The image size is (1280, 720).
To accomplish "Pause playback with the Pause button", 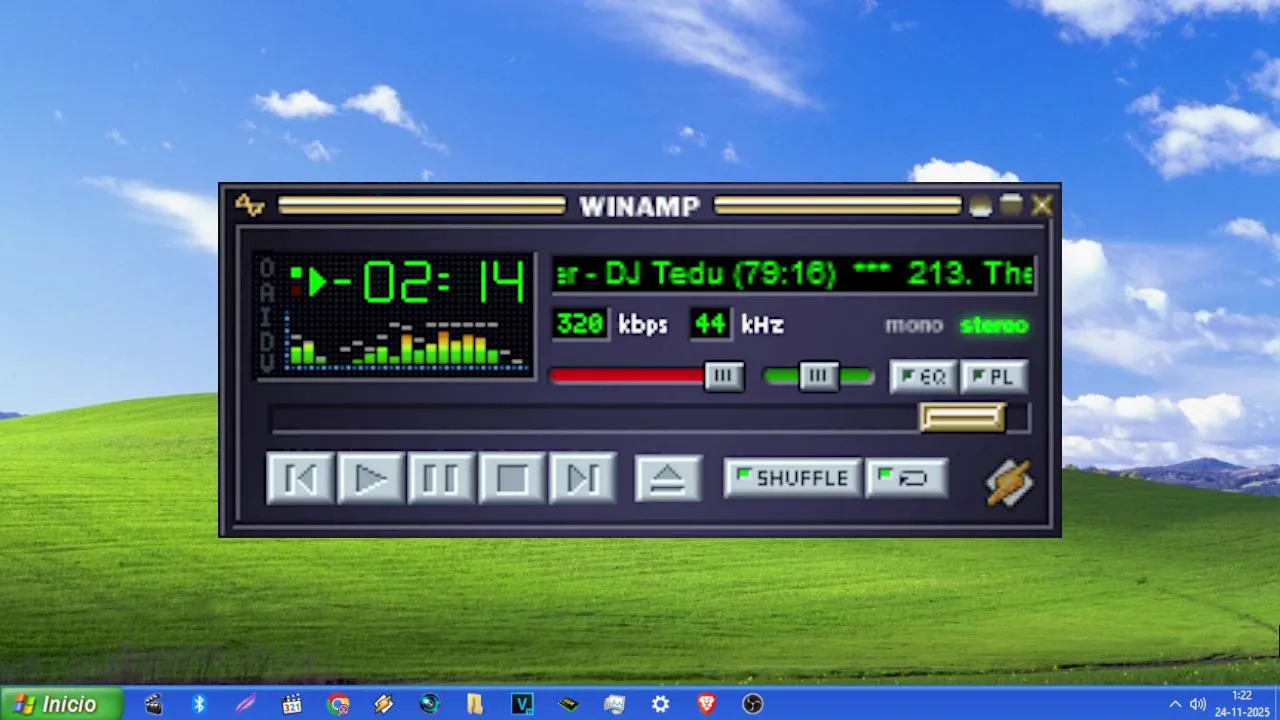I will point(441,478).
